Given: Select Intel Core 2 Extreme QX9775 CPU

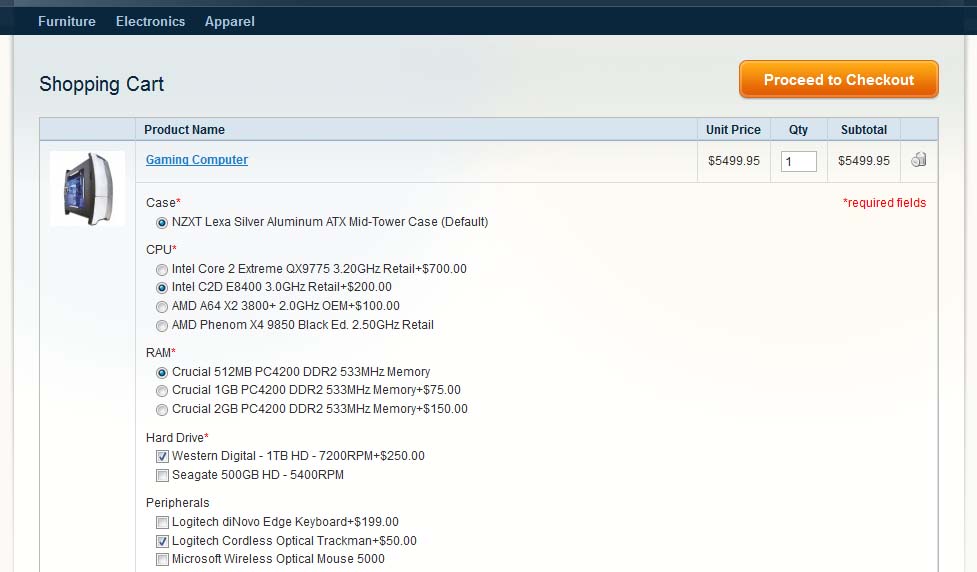Looking at the screenshot, I should pyautogui.click(x=162, y=270).
